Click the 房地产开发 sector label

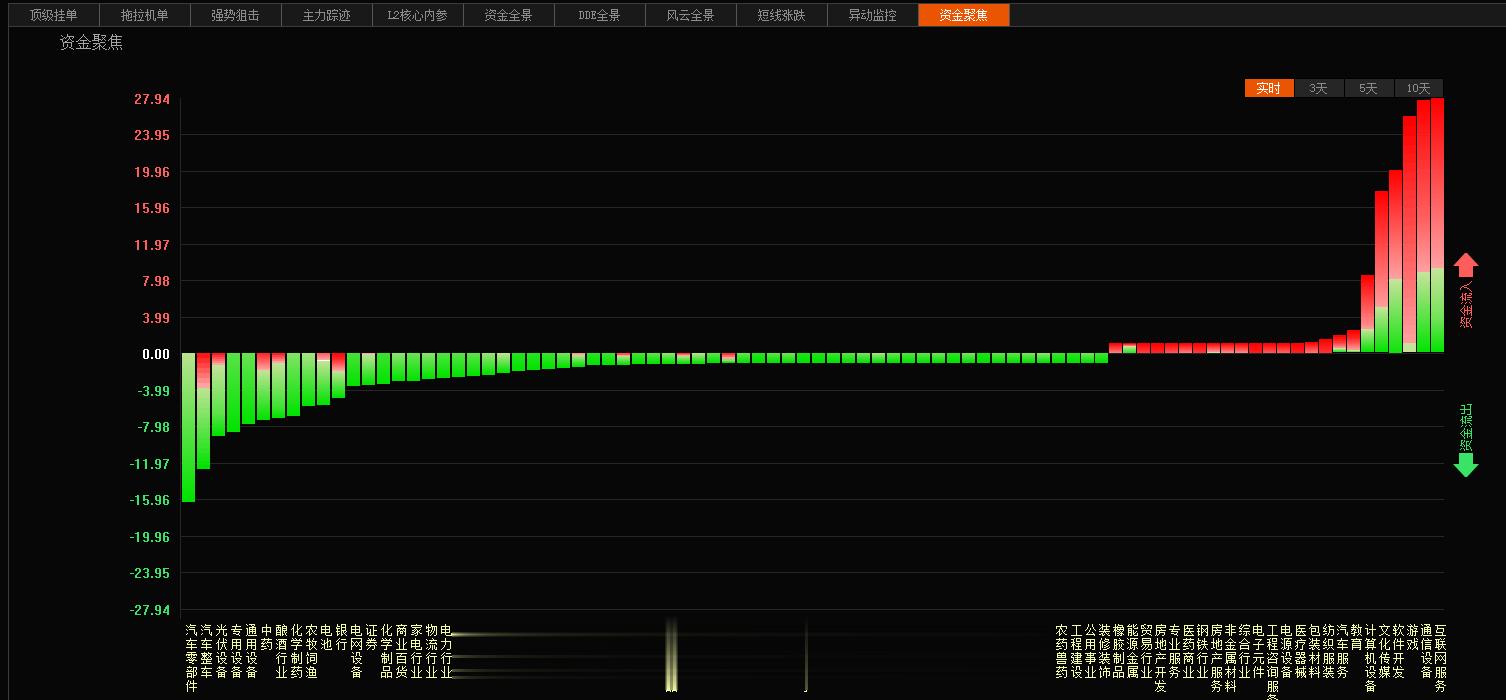1160,659
